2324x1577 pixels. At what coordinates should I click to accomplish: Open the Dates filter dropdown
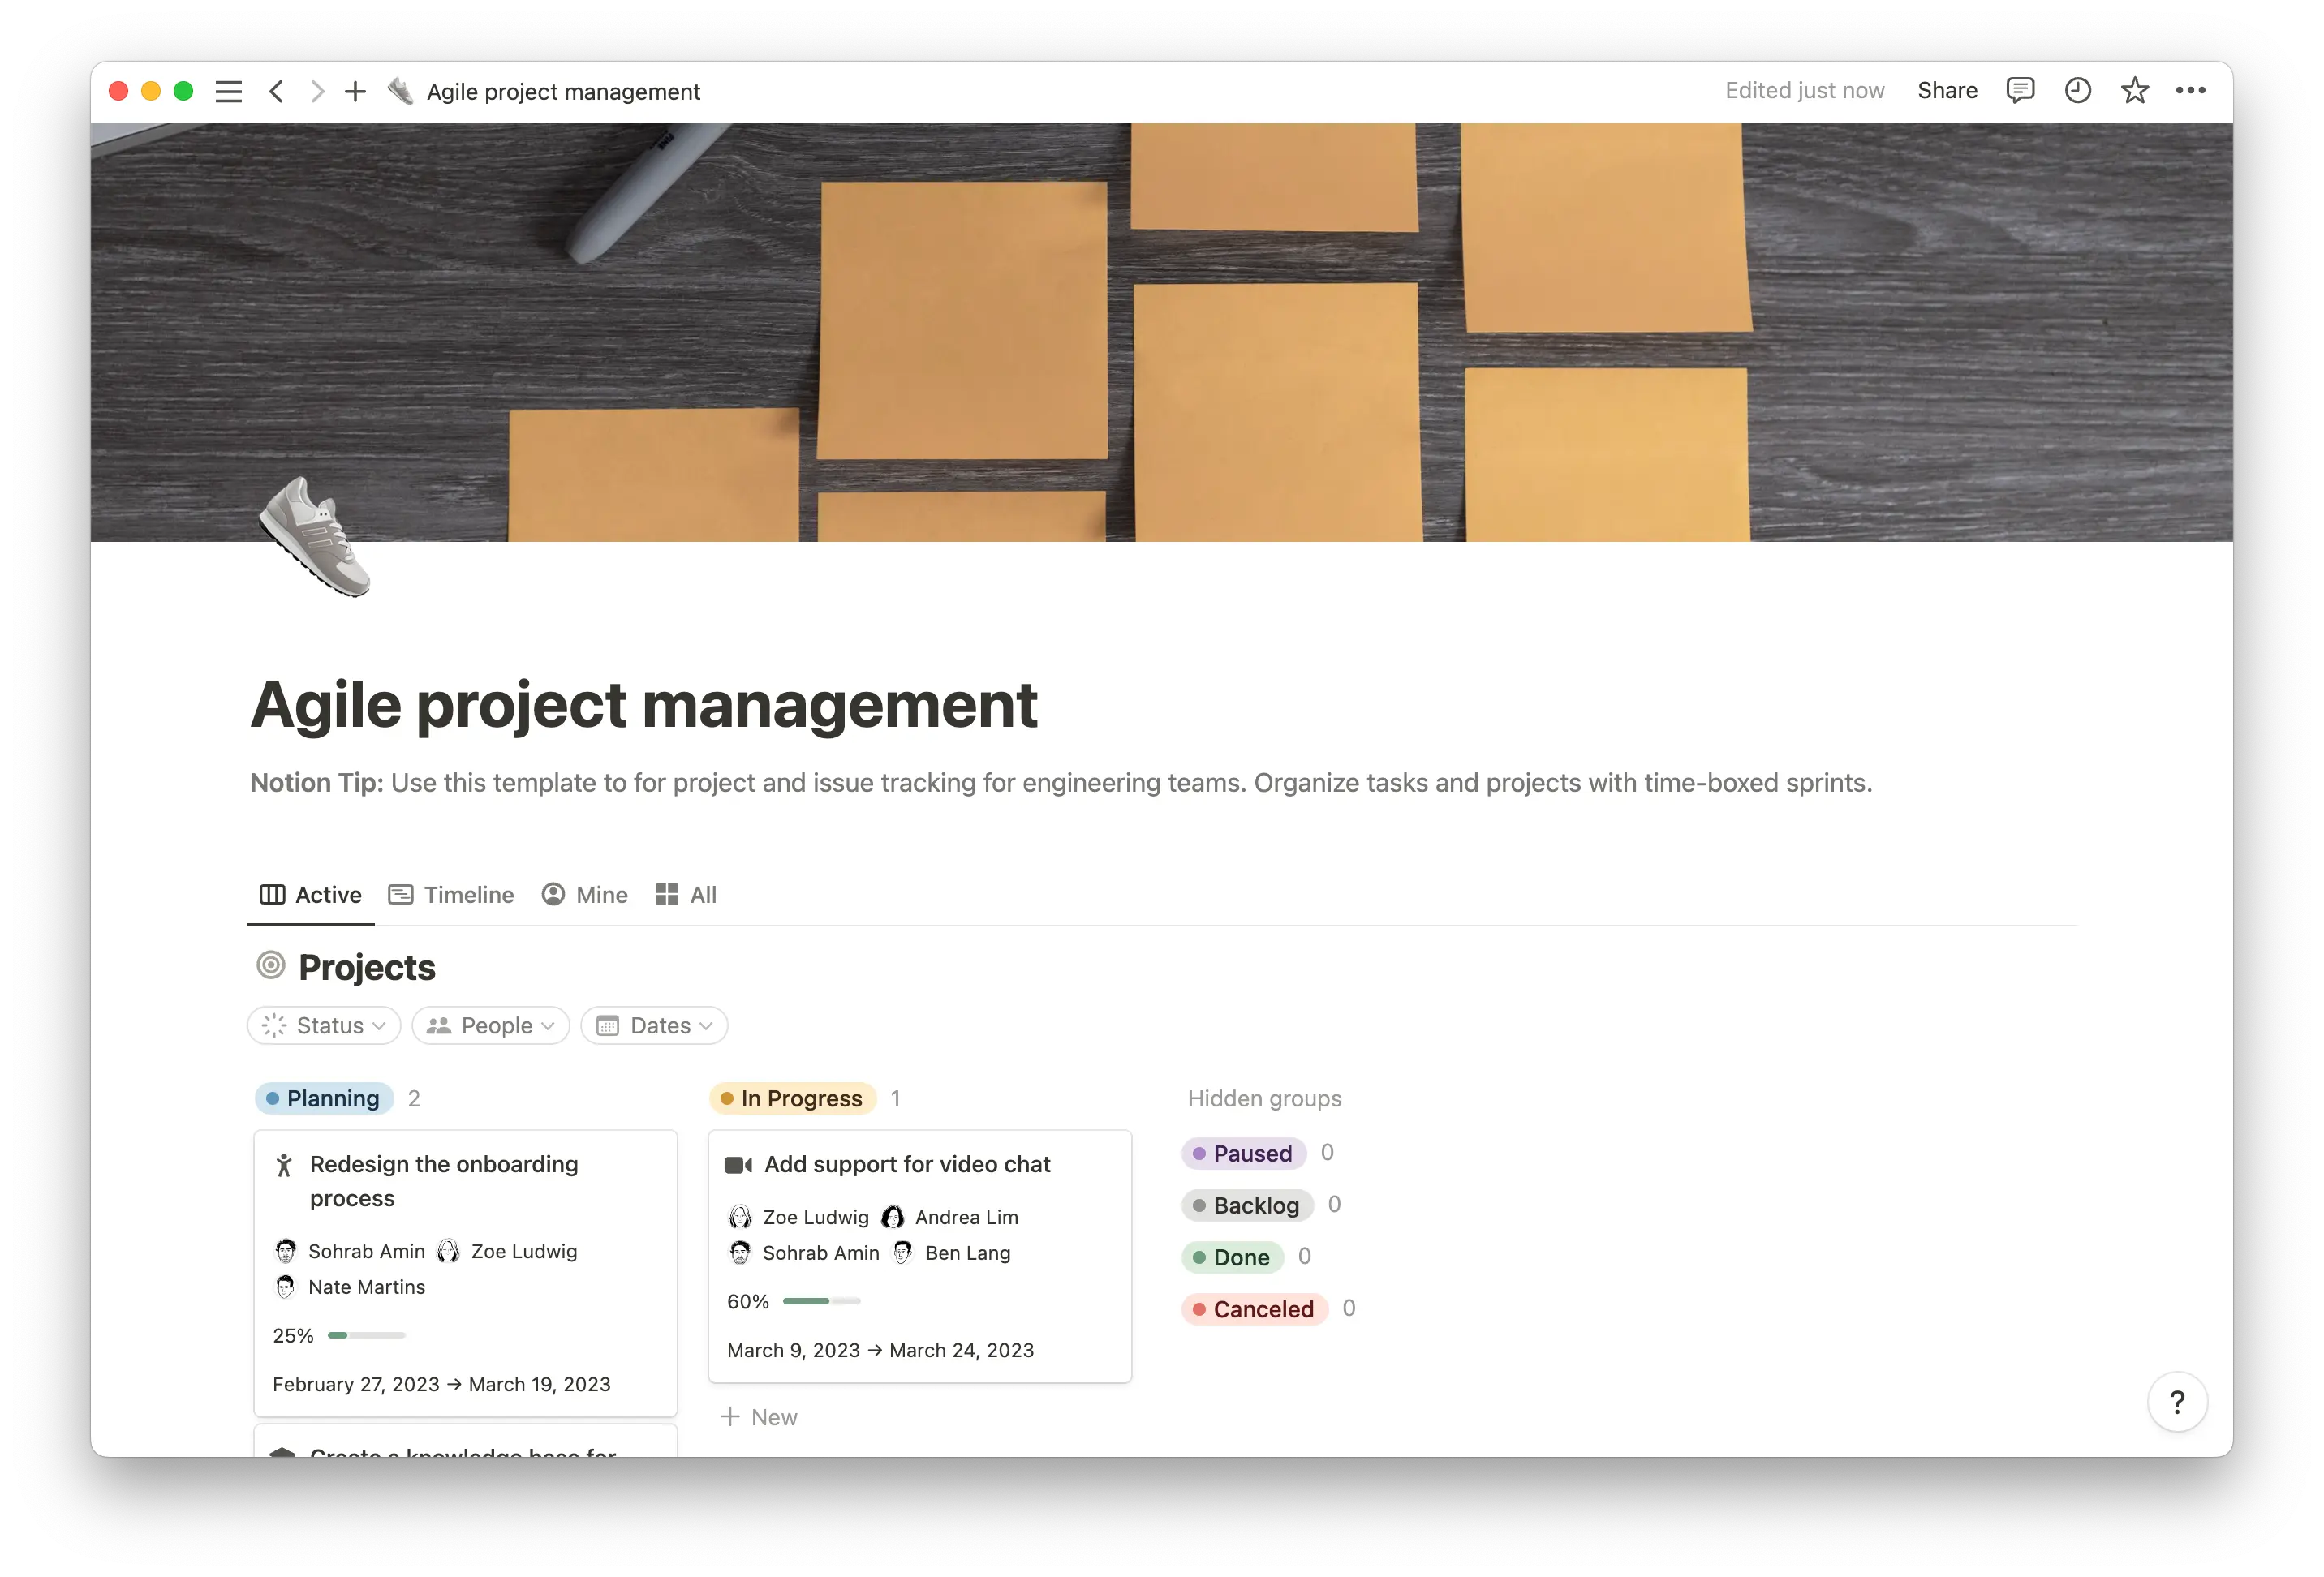[653, 1025]
